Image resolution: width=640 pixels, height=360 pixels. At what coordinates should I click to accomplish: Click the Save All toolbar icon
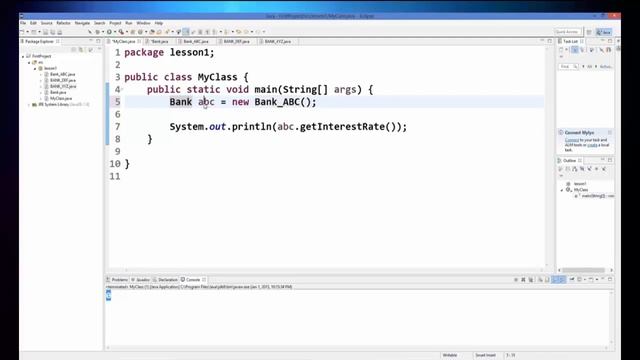(53, 32)
